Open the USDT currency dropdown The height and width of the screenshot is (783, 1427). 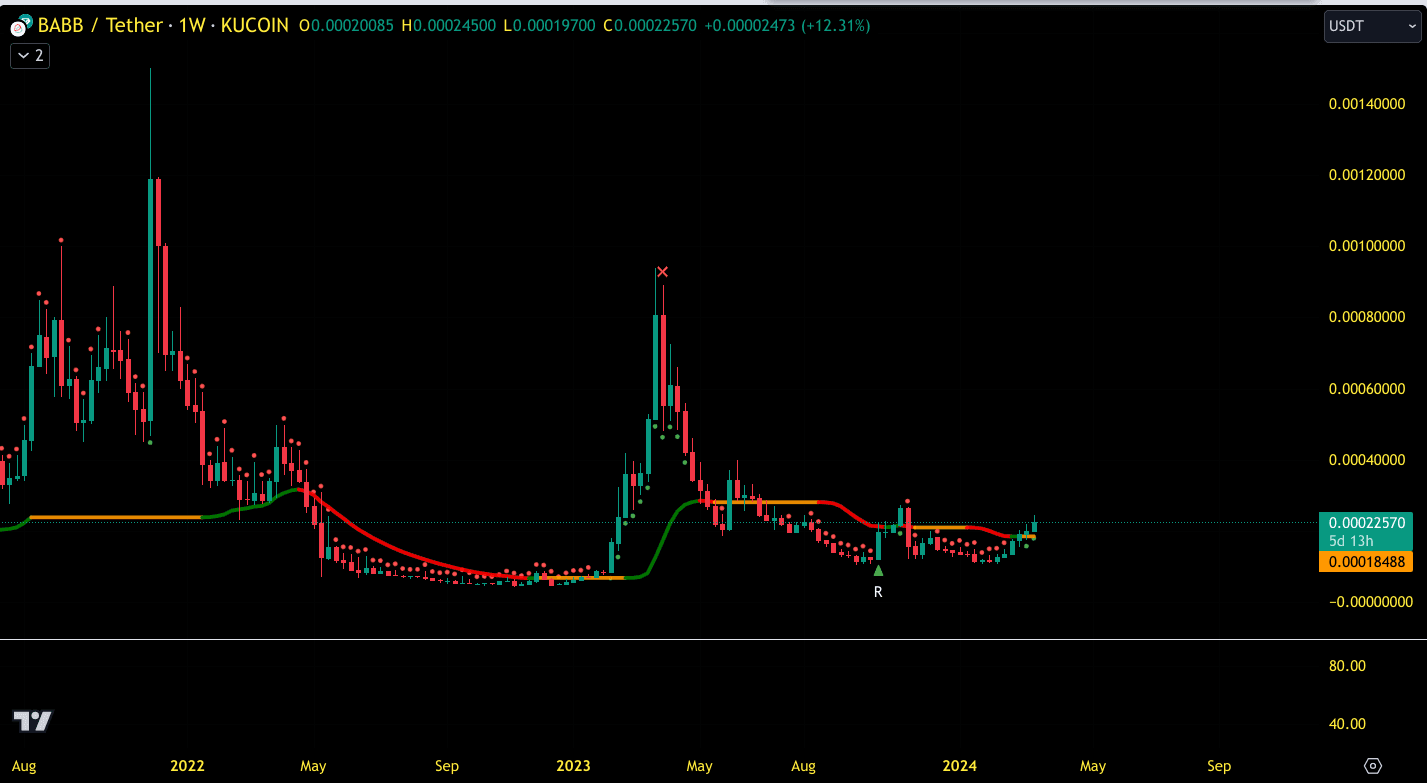[x=1372, y=26]
